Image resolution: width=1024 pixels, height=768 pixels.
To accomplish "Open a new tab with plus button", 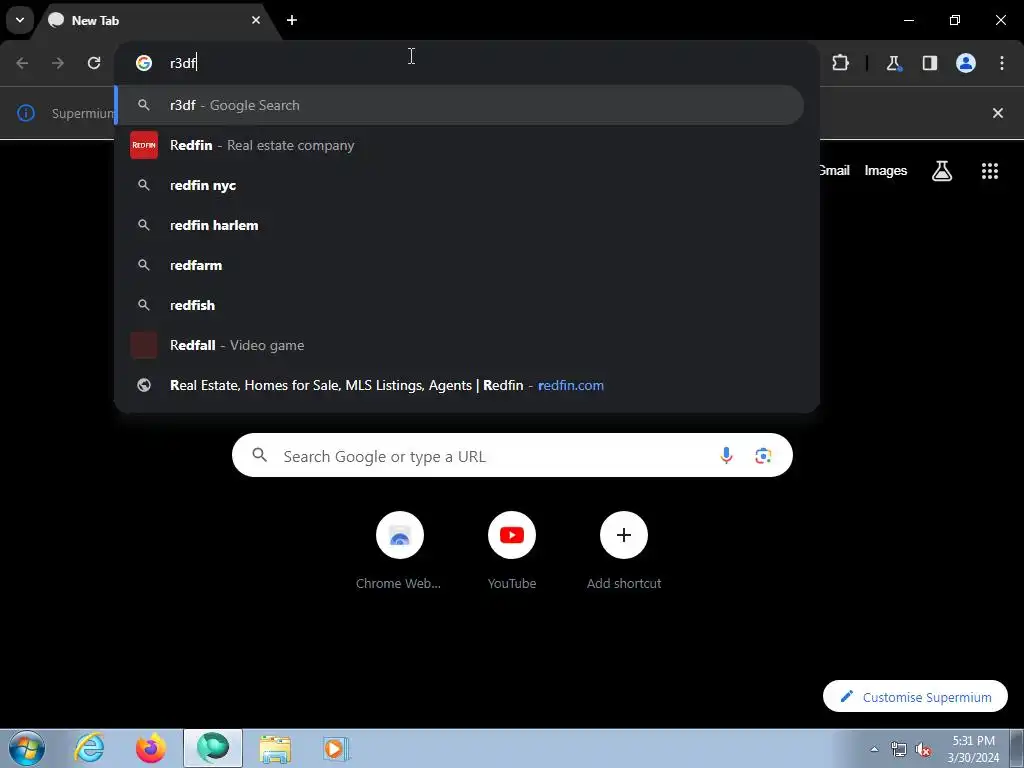I will 292,20.
